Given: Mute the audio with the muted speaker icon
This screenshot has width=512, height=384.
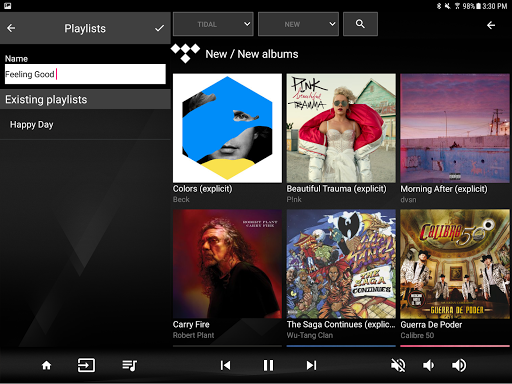Looking at the screenshot, I should 398,365.
